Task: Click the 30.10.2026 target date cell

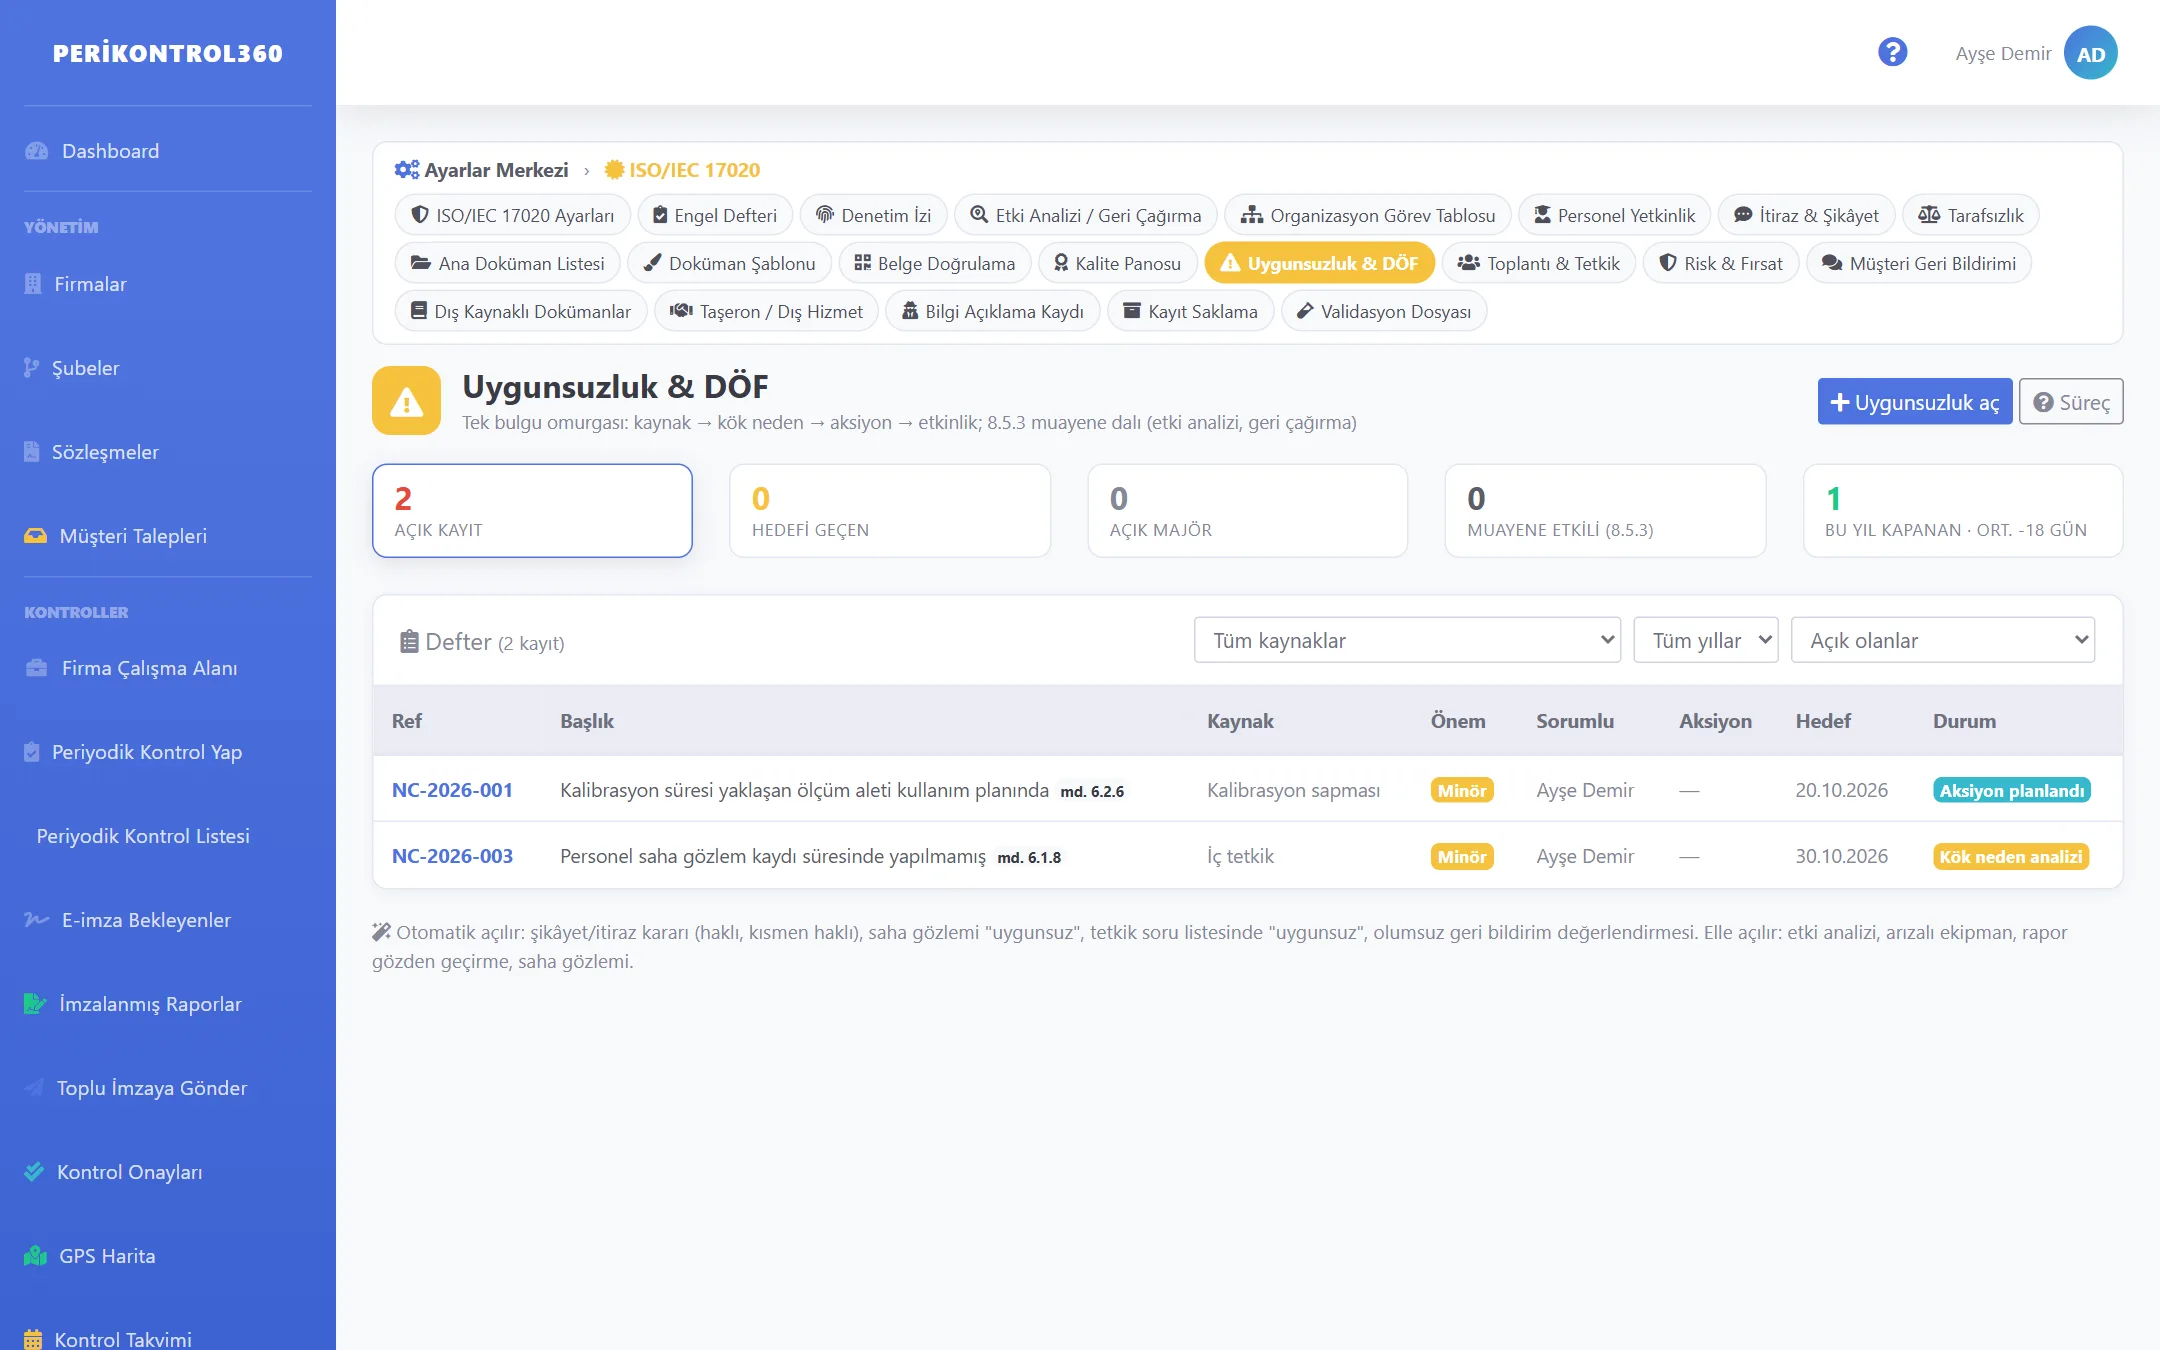Action: click(x=1841, y=856)
